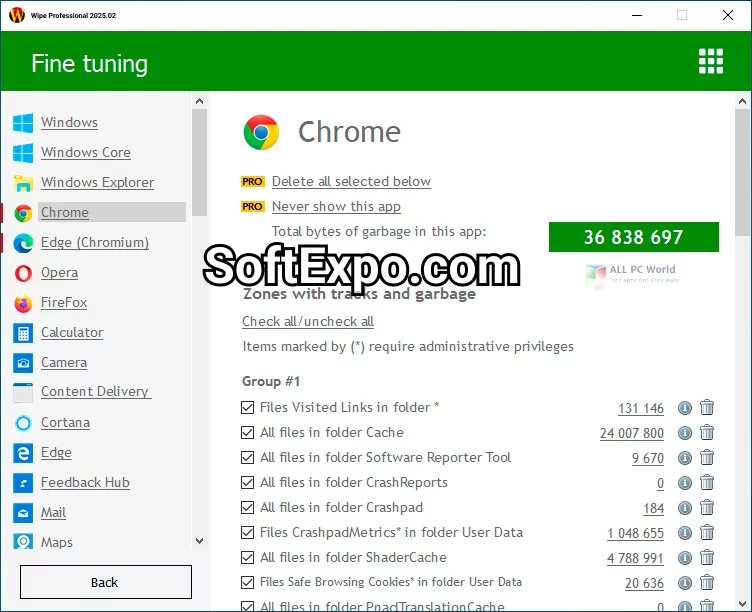Click the Edge (Chromium) icon
The width and height of the screenshot is (752, 612).
tap(23, 243)
